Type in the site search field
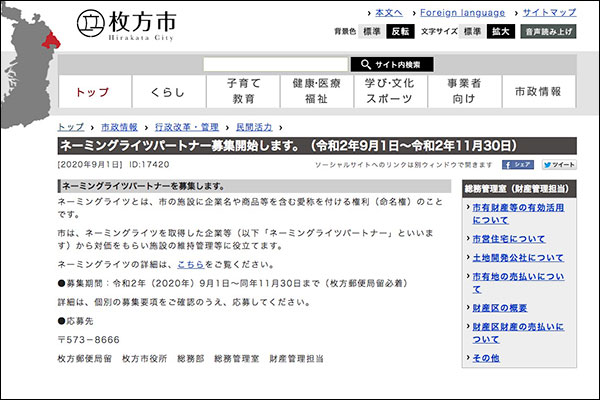 pos(274,64)
